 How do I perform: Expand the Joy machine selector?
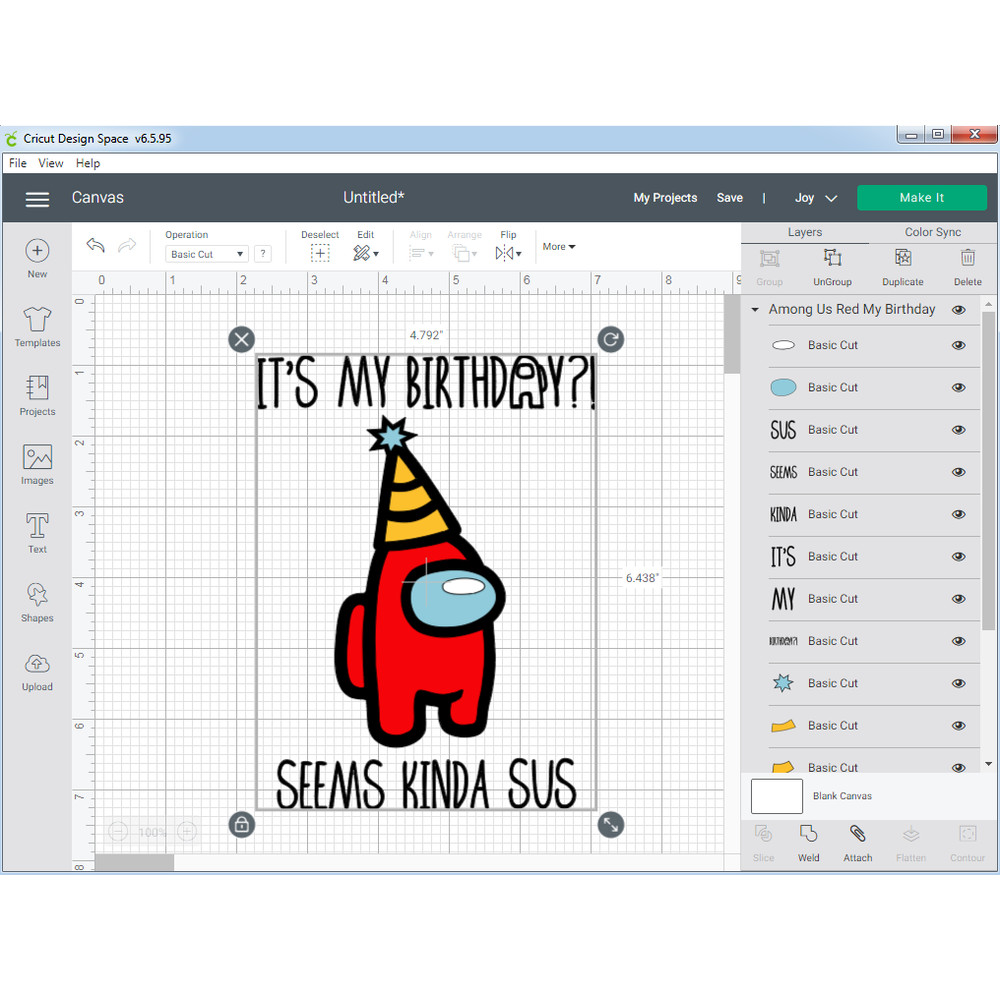tap(815, 198)
